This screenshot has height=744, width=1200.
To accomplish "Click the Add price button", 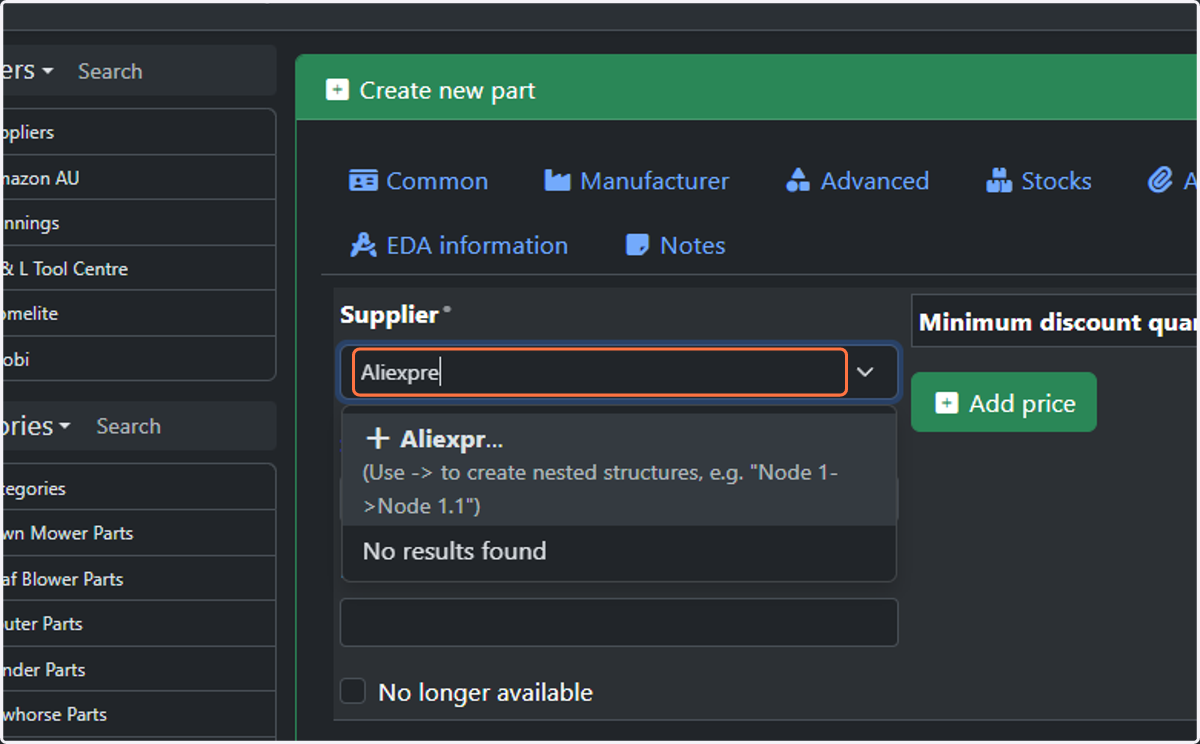I will pyautogui.click(x=1004, y=403).
